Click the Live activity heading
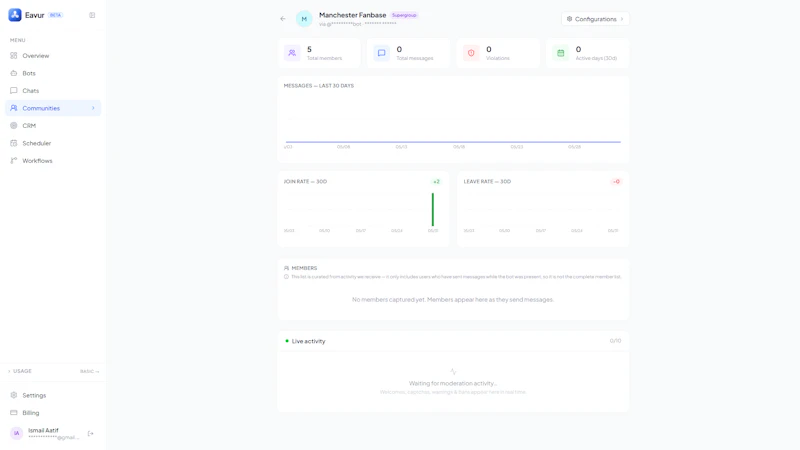Screen dimensions: 800x450 click(309, 341)
